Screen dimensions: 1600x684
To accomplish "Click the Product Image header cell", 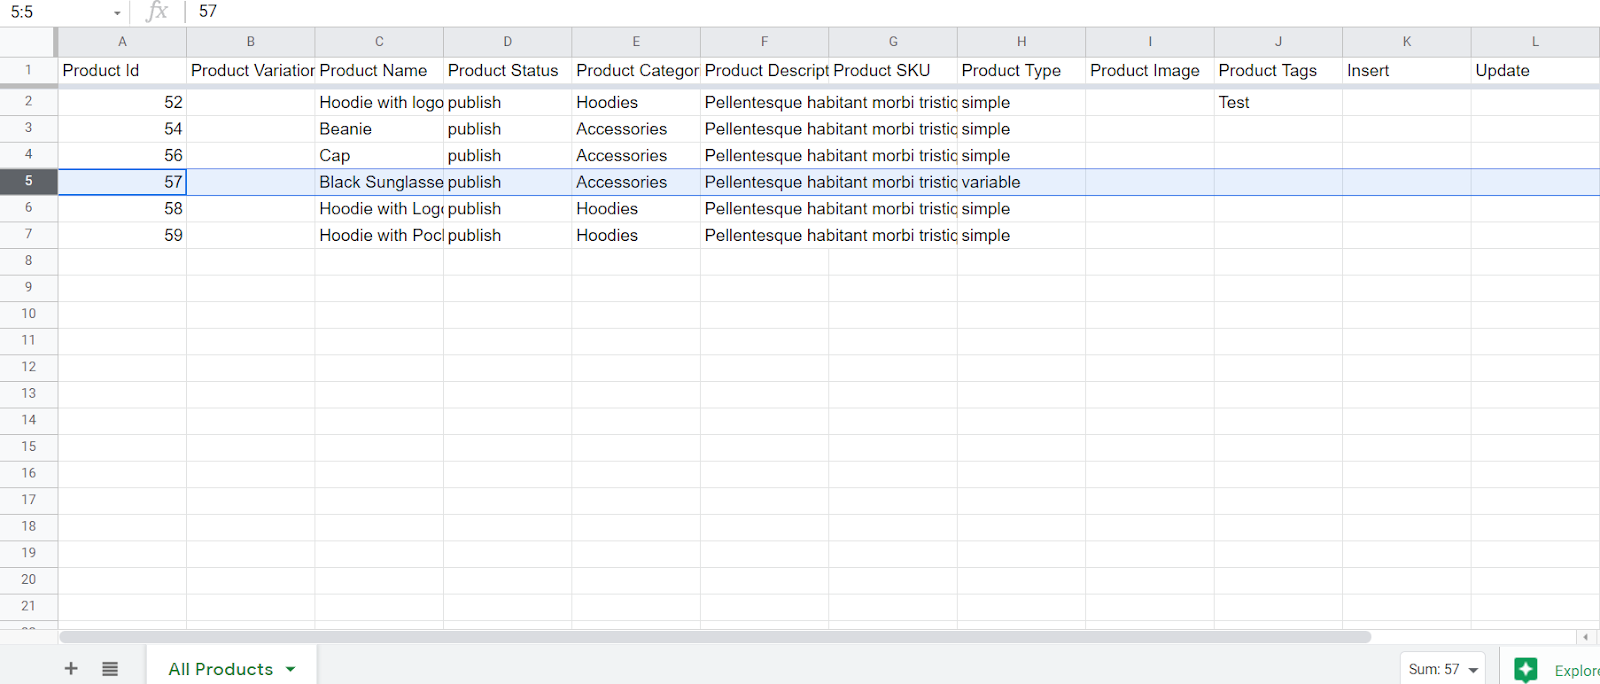I will [x=1150, y=70].
